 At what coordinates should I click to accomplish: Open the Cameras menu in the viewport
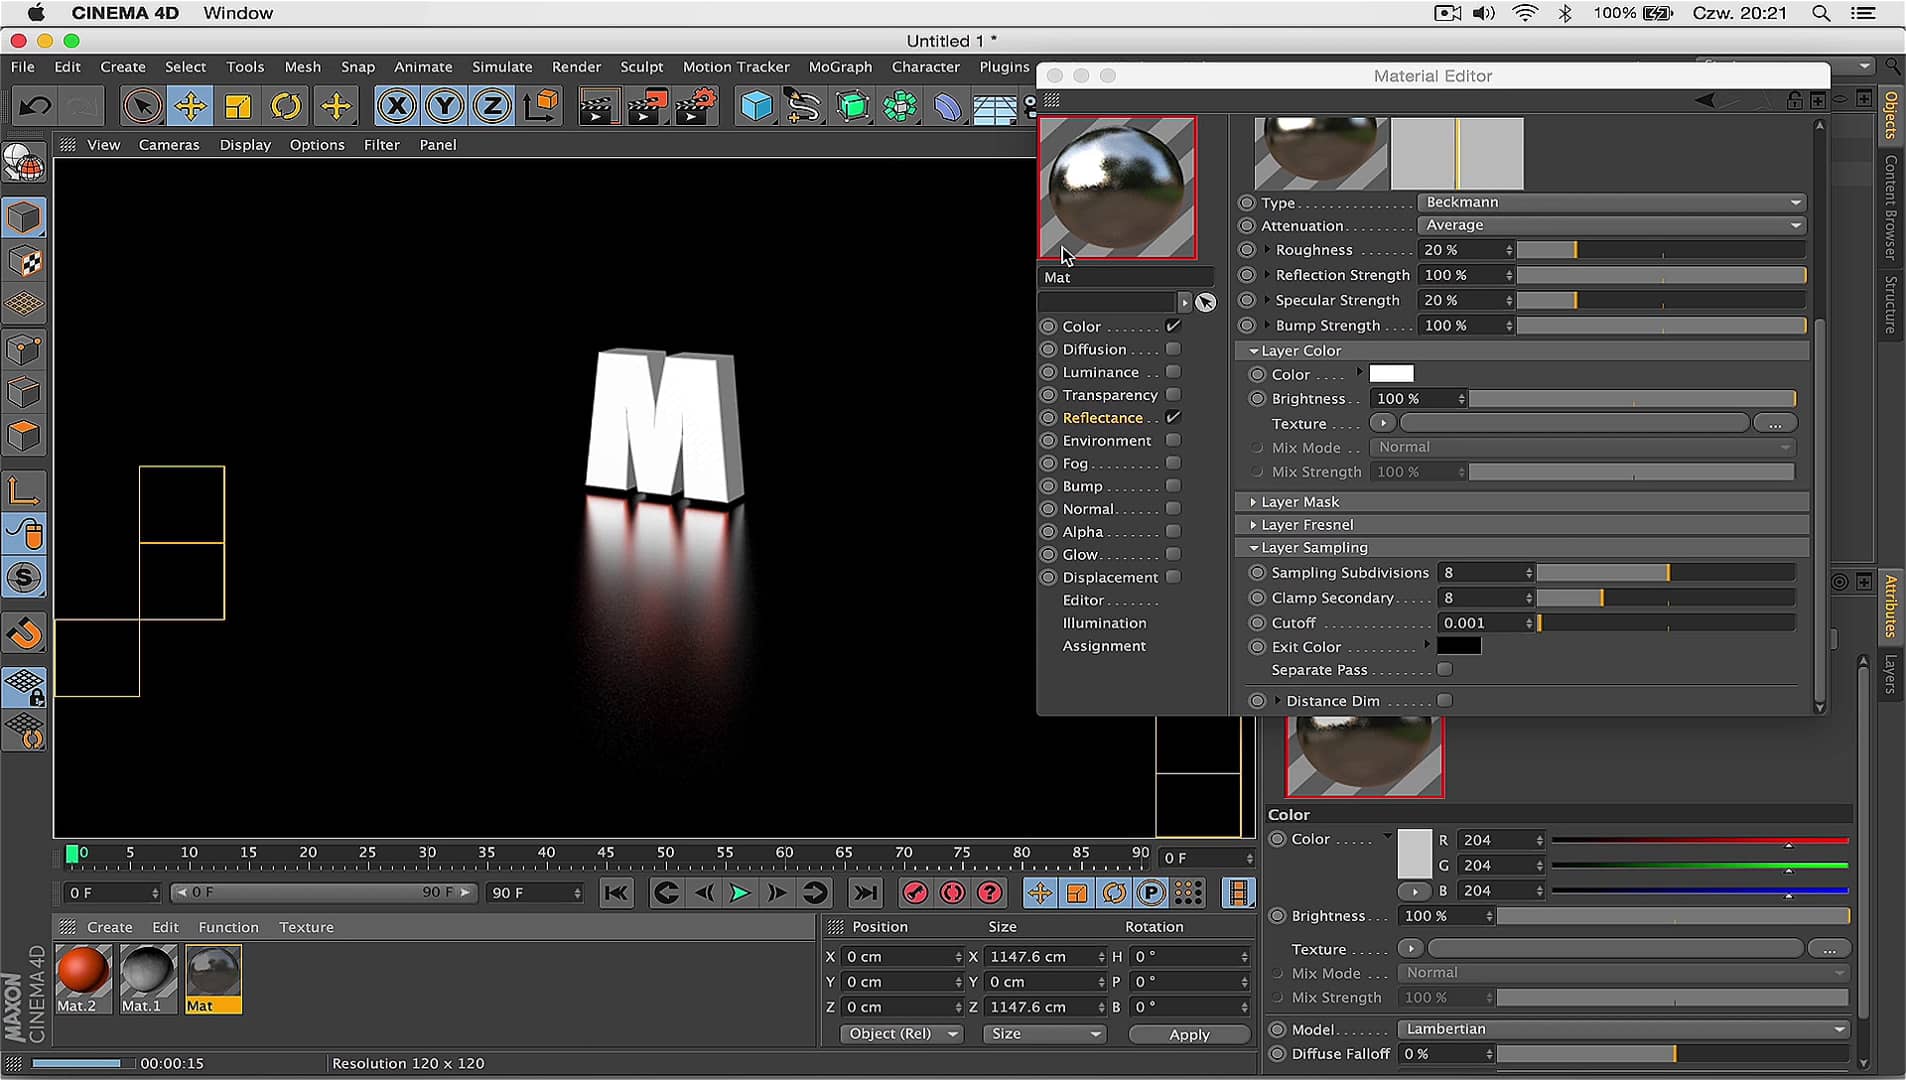coord(169,145)
